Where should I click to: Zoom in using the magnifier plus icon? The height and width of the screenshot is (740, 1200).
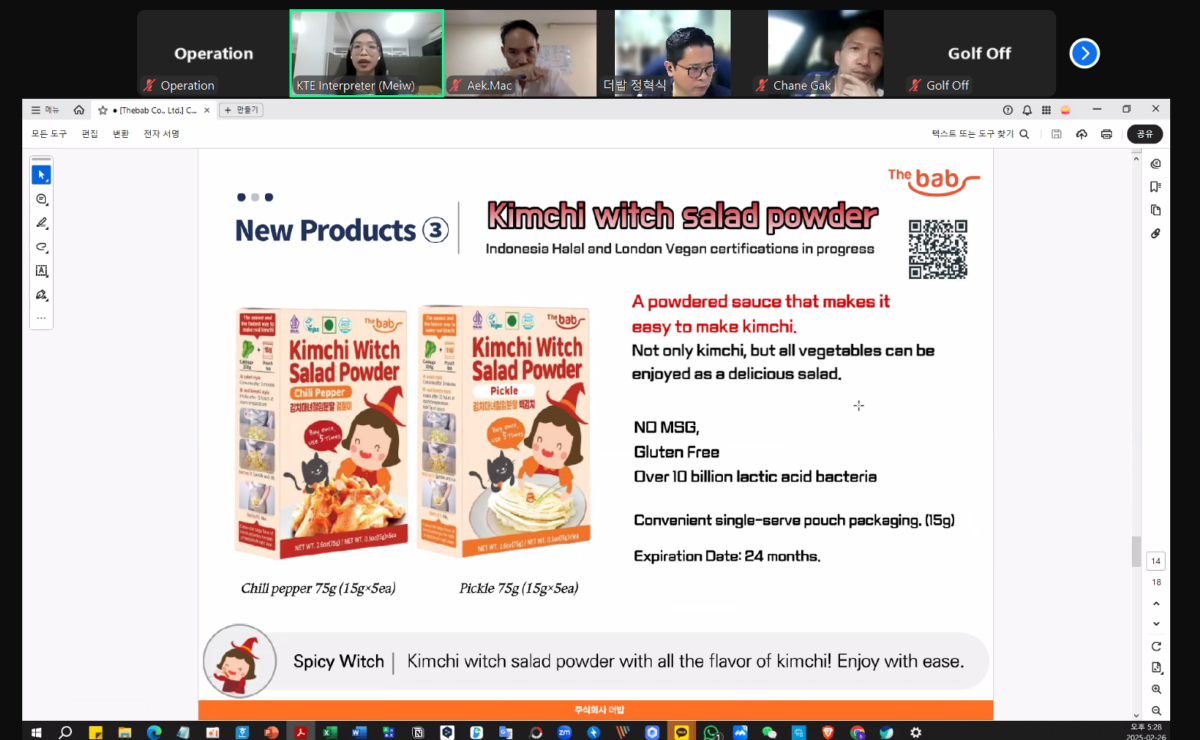point(1156,690)
